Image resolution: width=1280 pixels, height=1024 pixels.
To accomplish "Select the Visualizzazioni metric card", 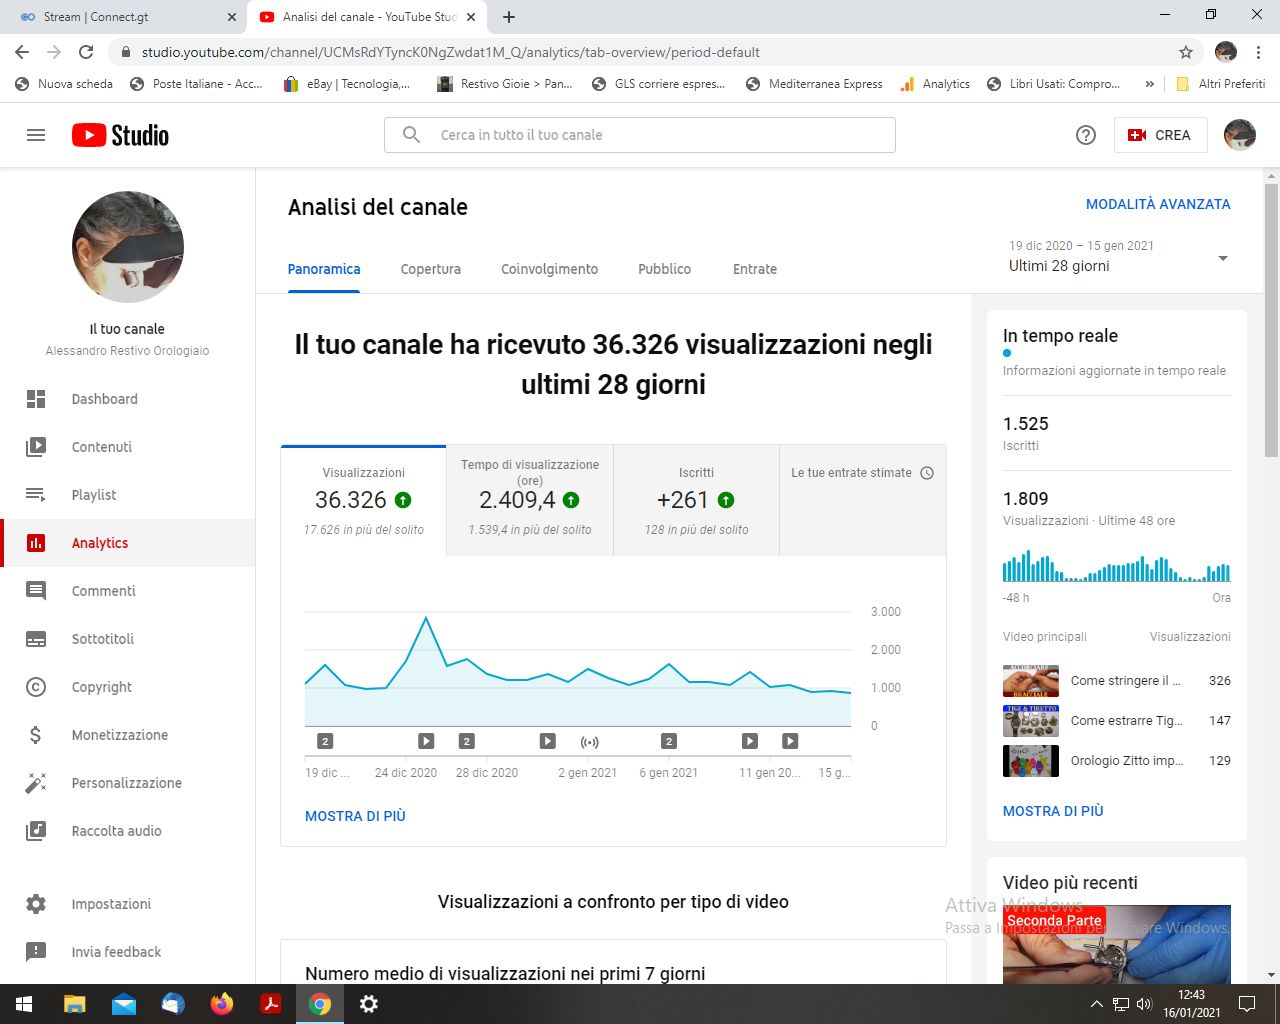I will (x=364, y=500).
